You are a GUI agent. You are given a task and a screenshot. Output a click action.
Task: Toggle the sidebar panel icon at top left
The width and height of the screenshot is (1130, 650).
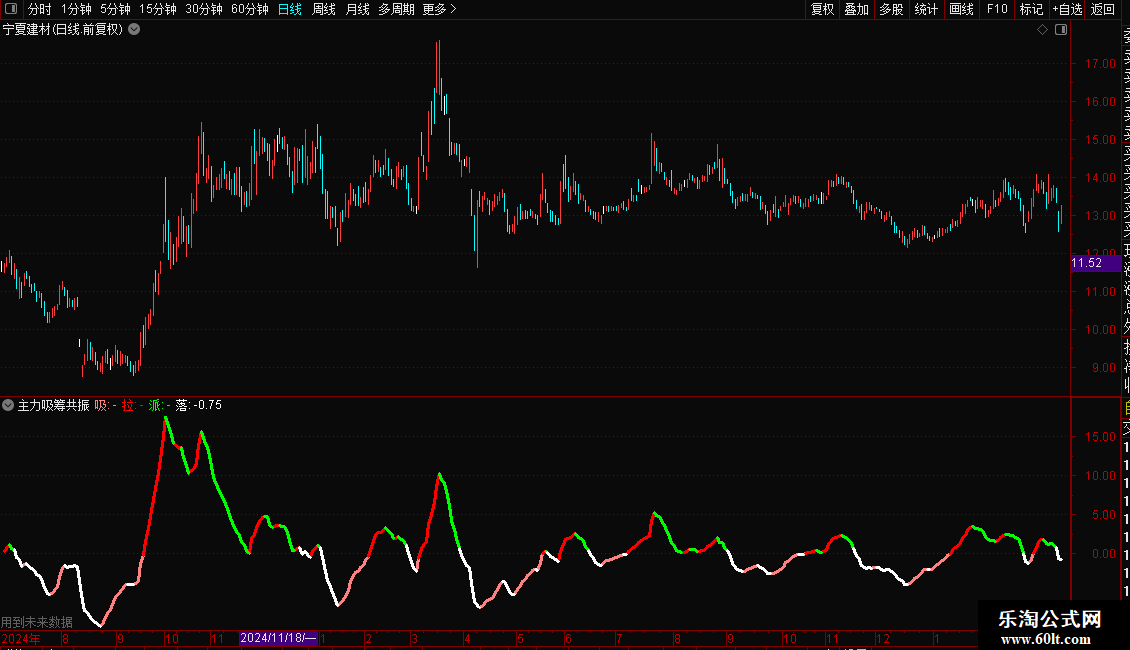[x=11, y=9]
